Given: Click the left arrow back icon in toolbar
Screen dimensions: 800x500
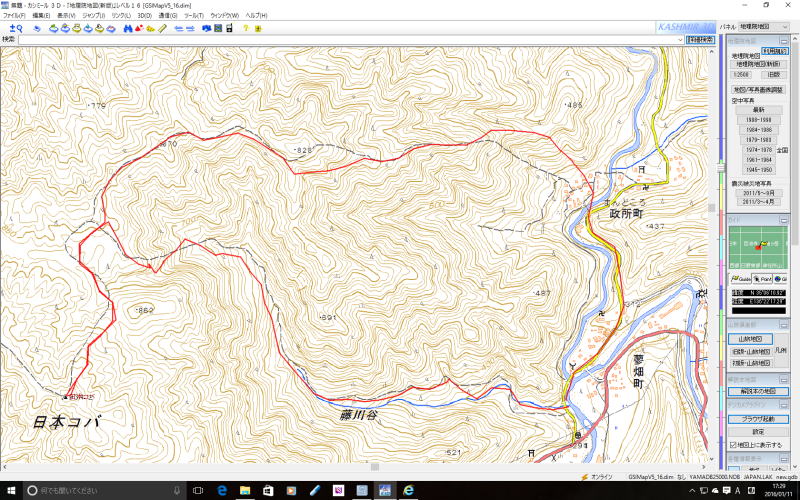Looking at the screenshot, I should point(177,28).
